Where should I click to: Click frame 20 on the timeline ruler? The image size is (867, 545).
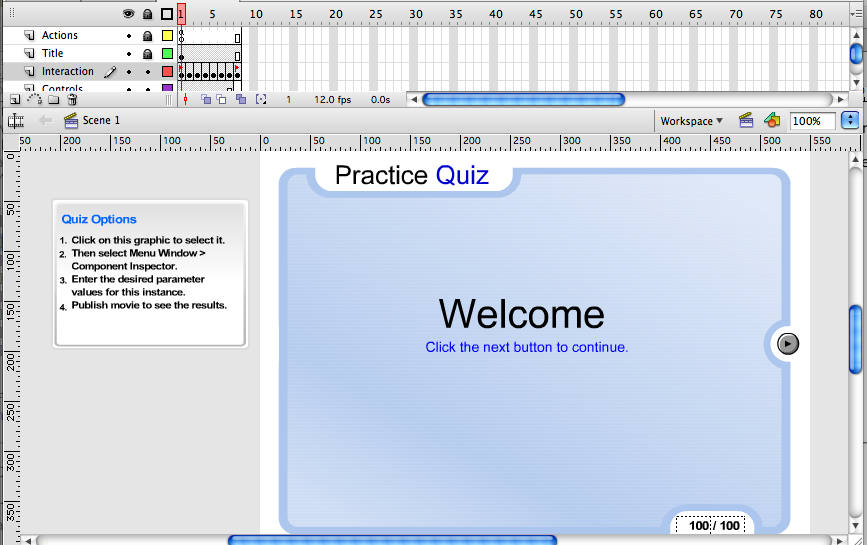click(335, 14)
